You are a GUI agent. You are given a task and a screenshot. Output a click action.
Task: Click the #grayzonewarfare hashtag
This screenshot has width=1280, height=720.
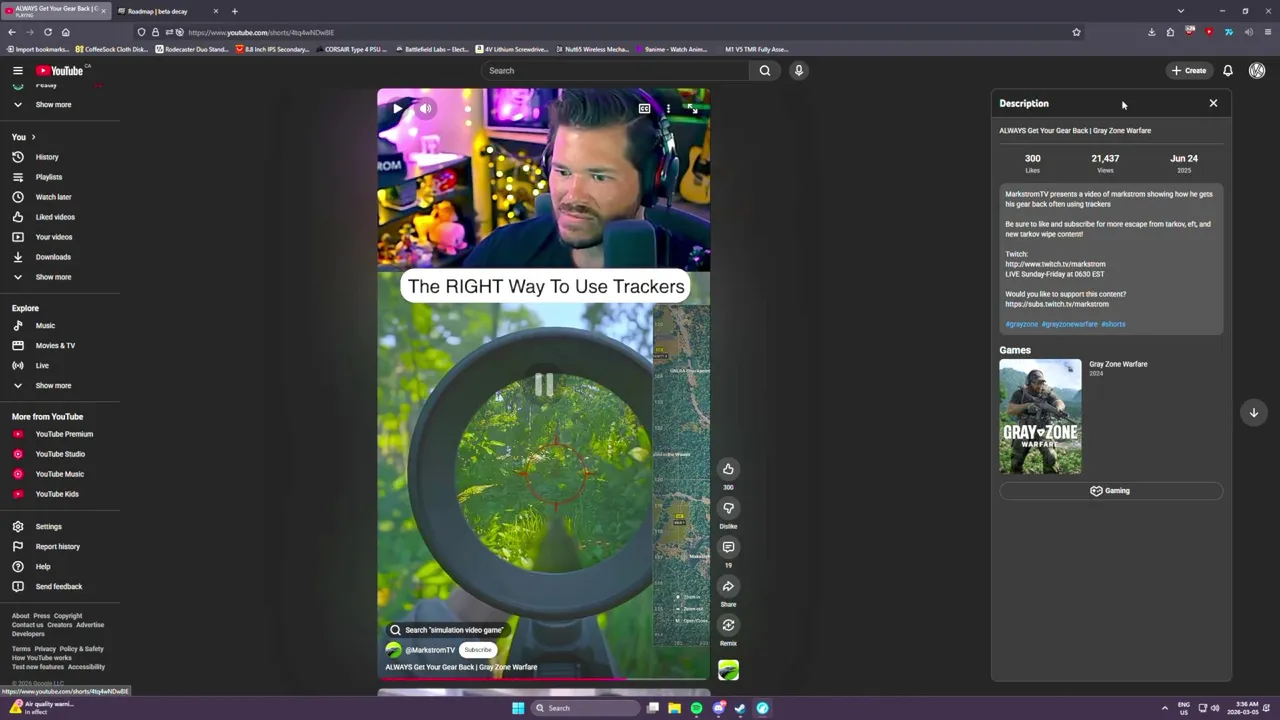[1069, 324]
